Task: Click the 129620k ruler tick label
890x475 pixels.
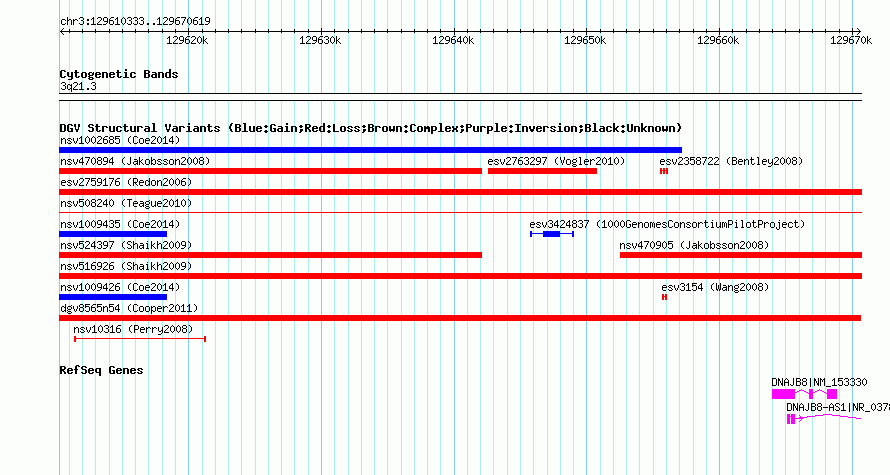Action: click(x=187, y=40)
